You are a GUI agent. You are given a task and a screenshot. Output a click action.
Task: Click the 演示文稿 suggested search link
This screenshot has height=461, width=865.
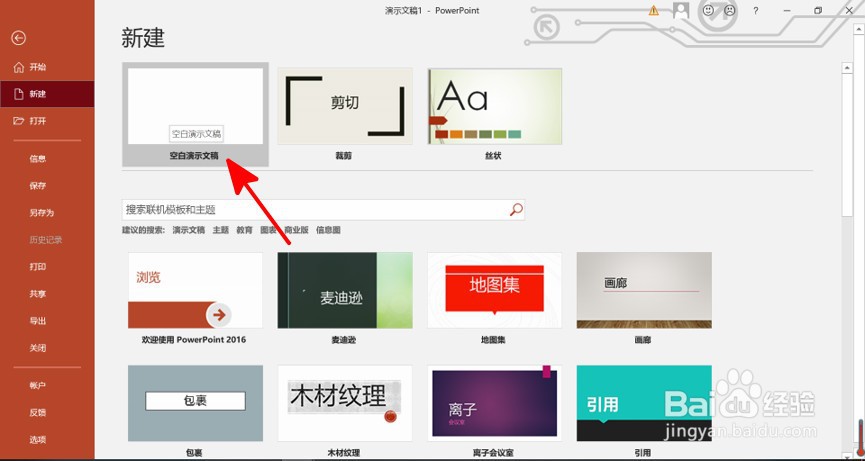[x=189, y=230]
